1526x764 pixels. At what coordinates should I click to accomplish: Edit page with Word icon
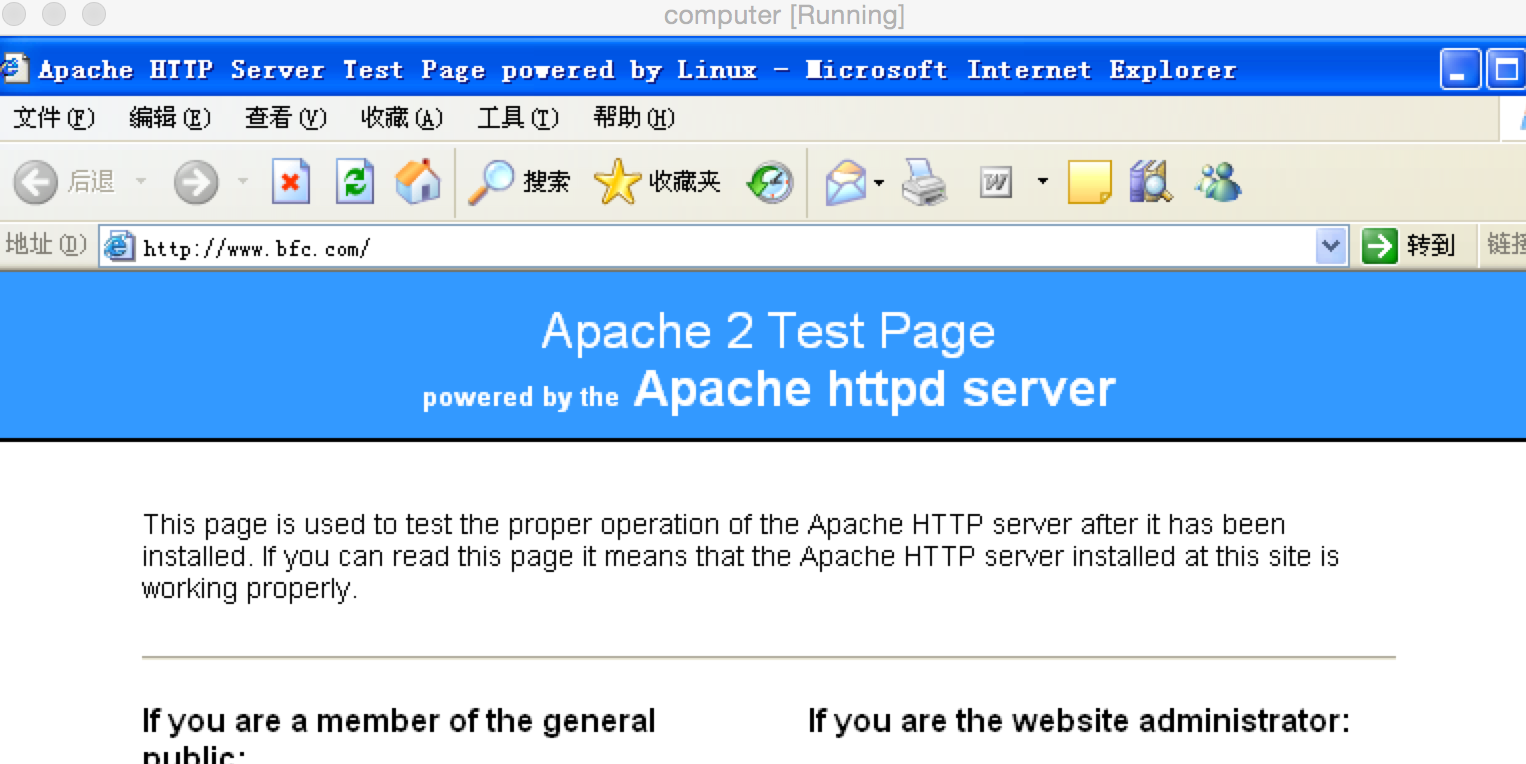click(996, 182)
